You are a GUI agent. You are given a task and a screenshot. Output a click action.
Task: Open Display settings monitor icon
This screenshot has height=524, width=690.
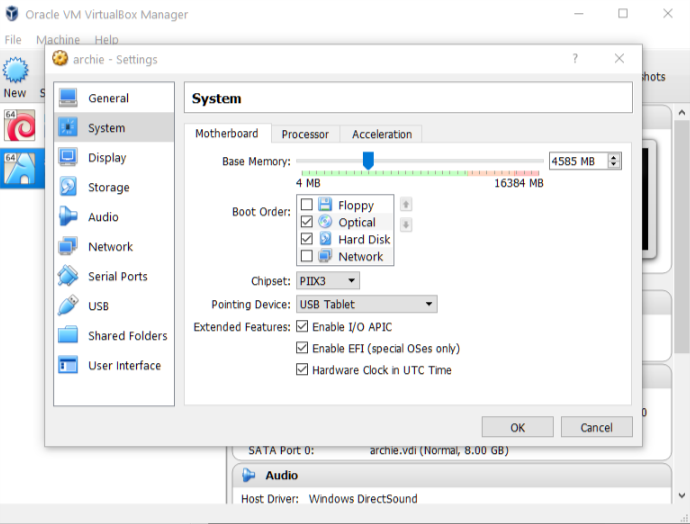pyautogui.click(x=68, y=157)
